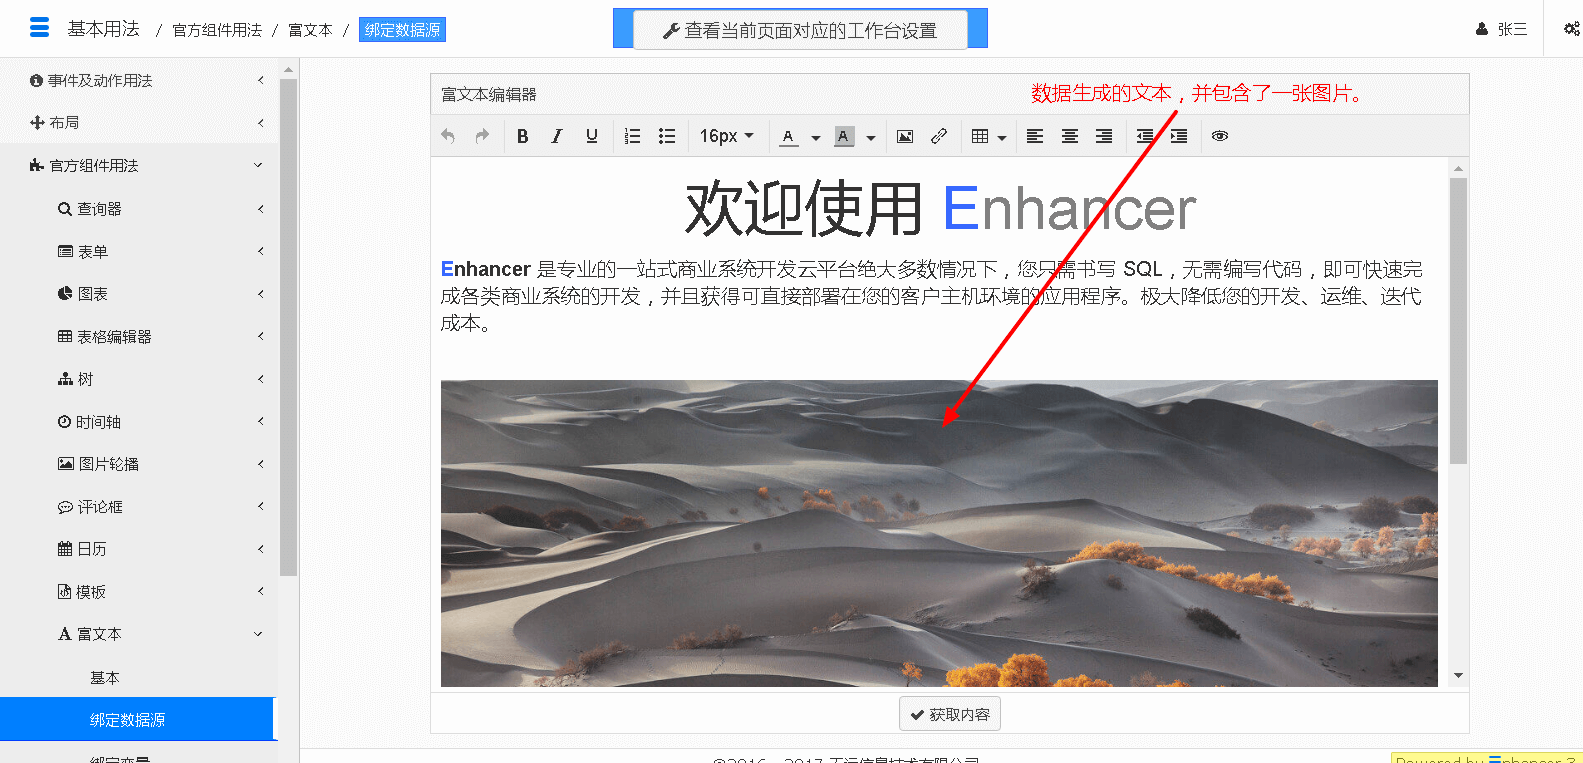Click the insert link icon

(x=939, y=136)
